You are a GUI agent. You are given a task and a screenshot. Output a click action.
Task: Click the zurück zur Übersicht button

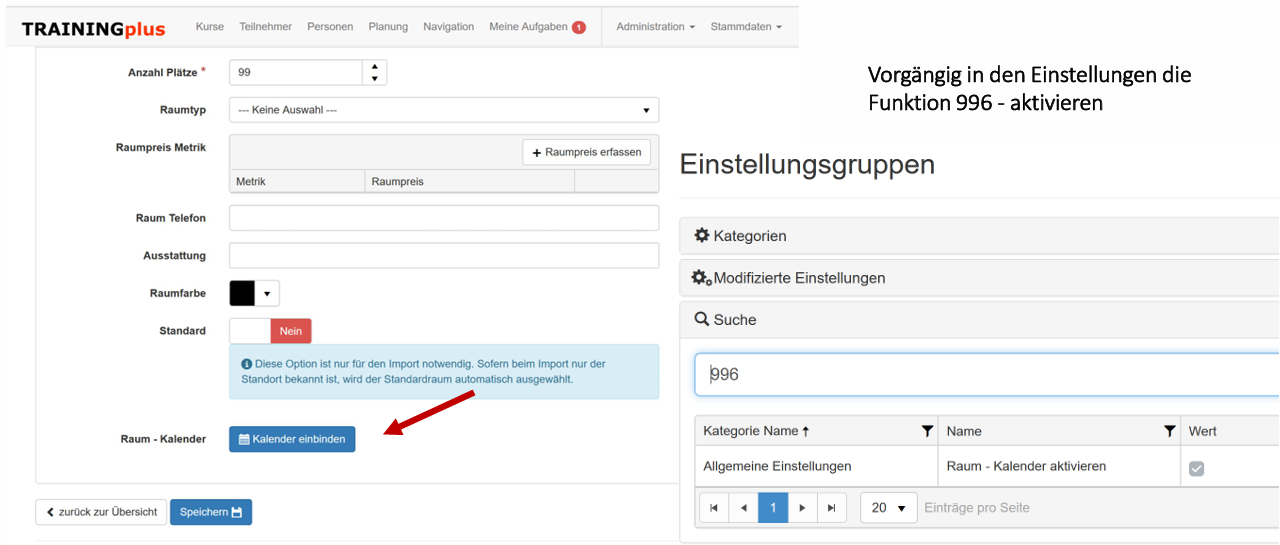click(101, 512)
